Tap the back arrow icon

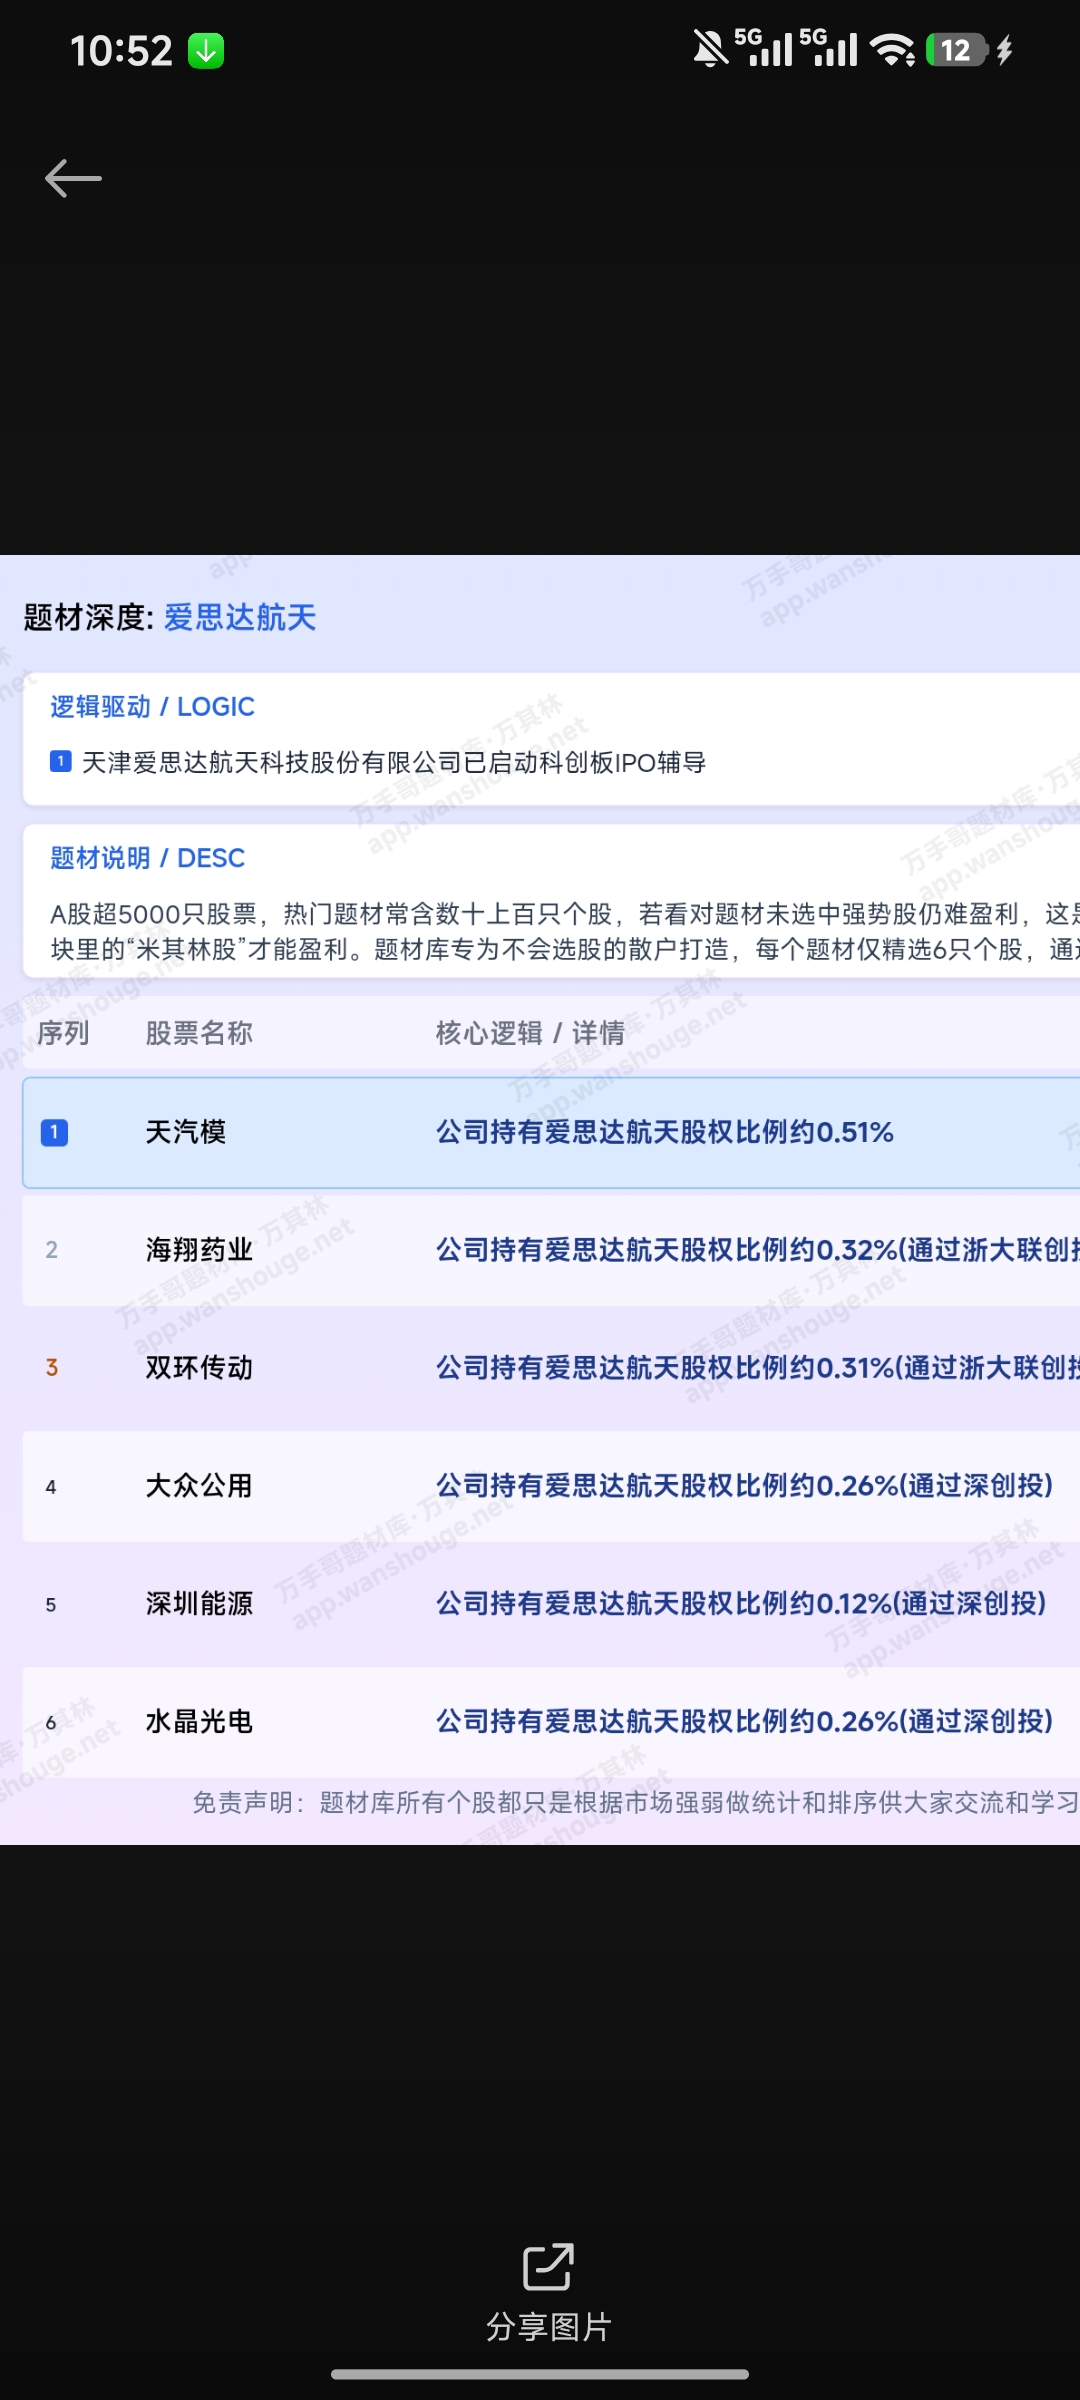click(73, 179)
